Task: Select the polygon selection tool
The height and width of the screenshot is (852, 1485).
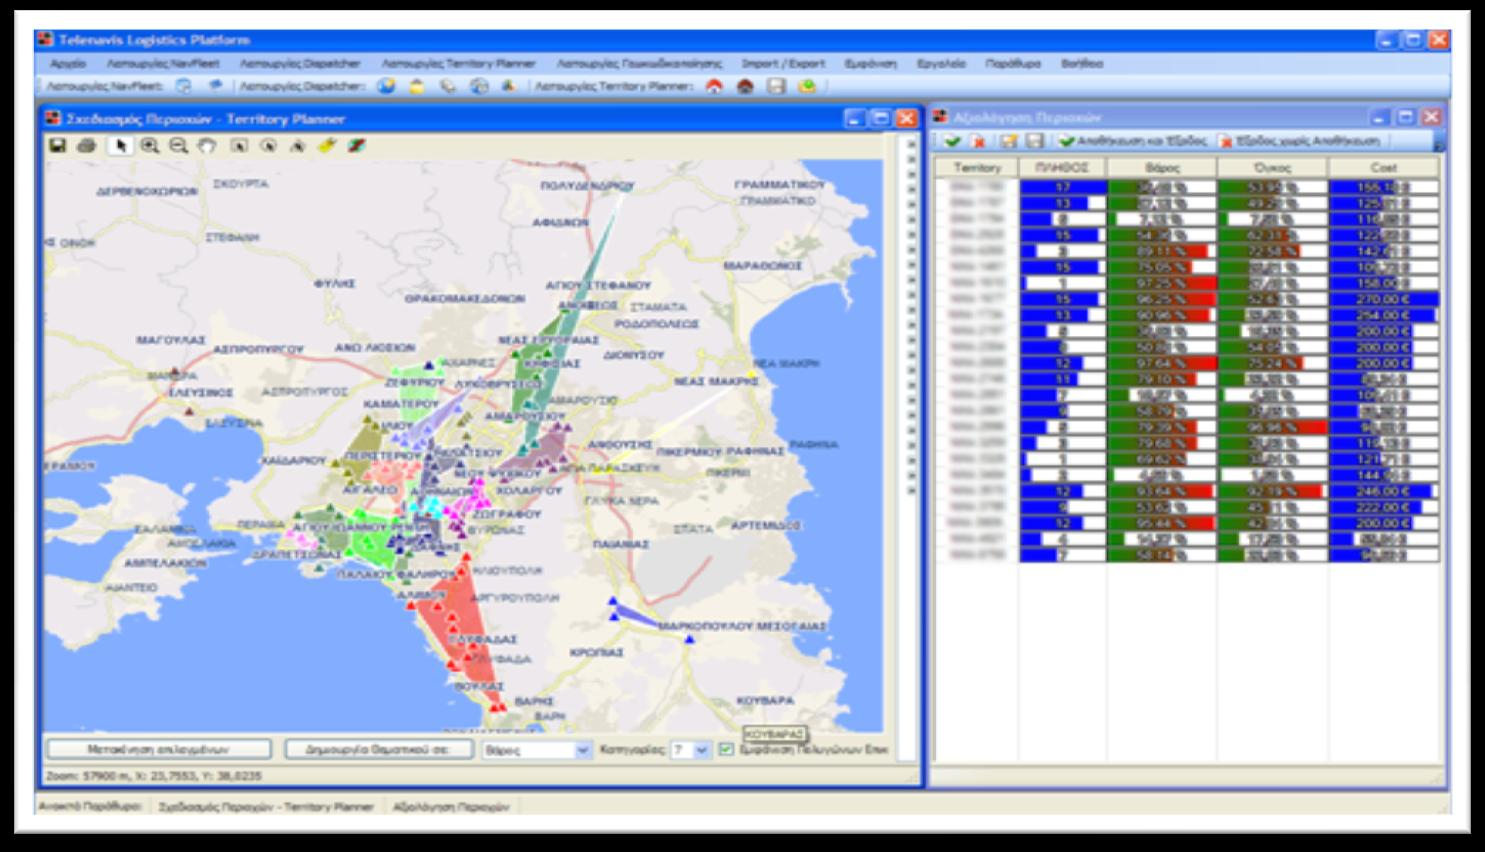Action: (297, 146)
